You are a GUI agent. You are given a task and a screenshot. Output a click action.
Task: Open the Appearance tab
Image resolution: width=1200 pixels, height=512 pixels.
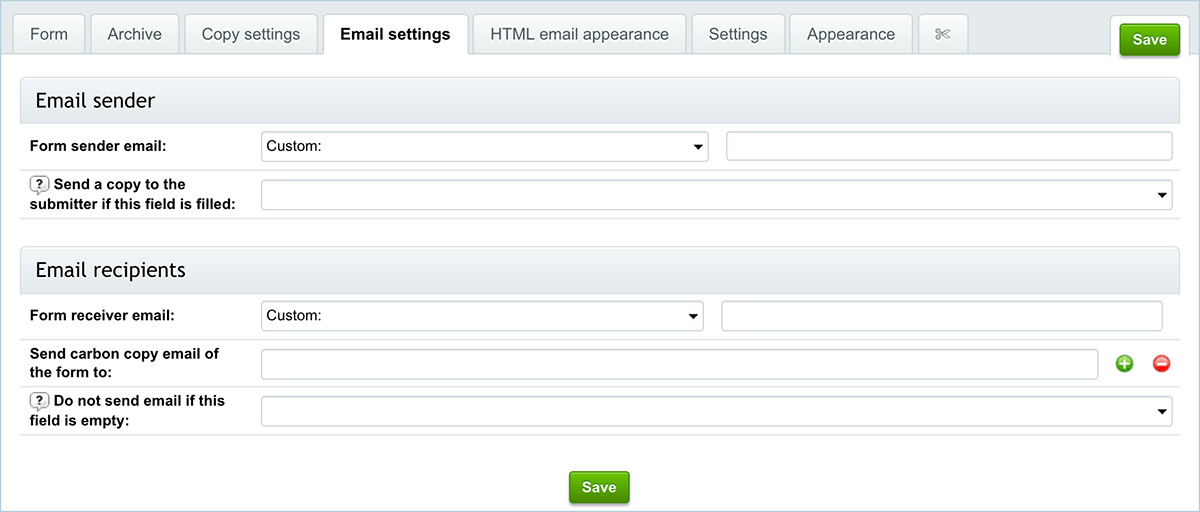(x=851, y=34)
